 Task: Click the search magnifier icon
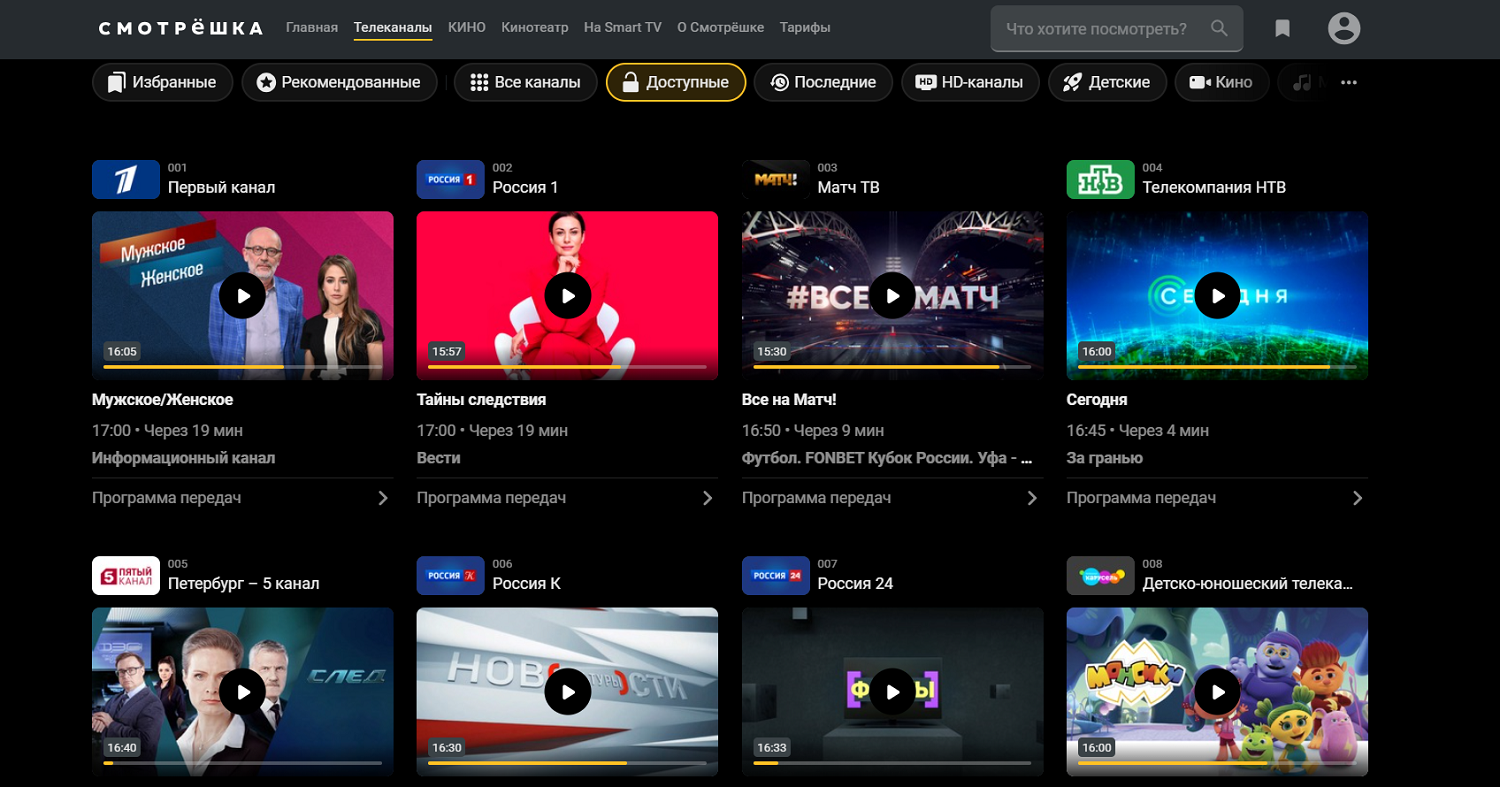pyautogui.click(x=1219, y=29)
